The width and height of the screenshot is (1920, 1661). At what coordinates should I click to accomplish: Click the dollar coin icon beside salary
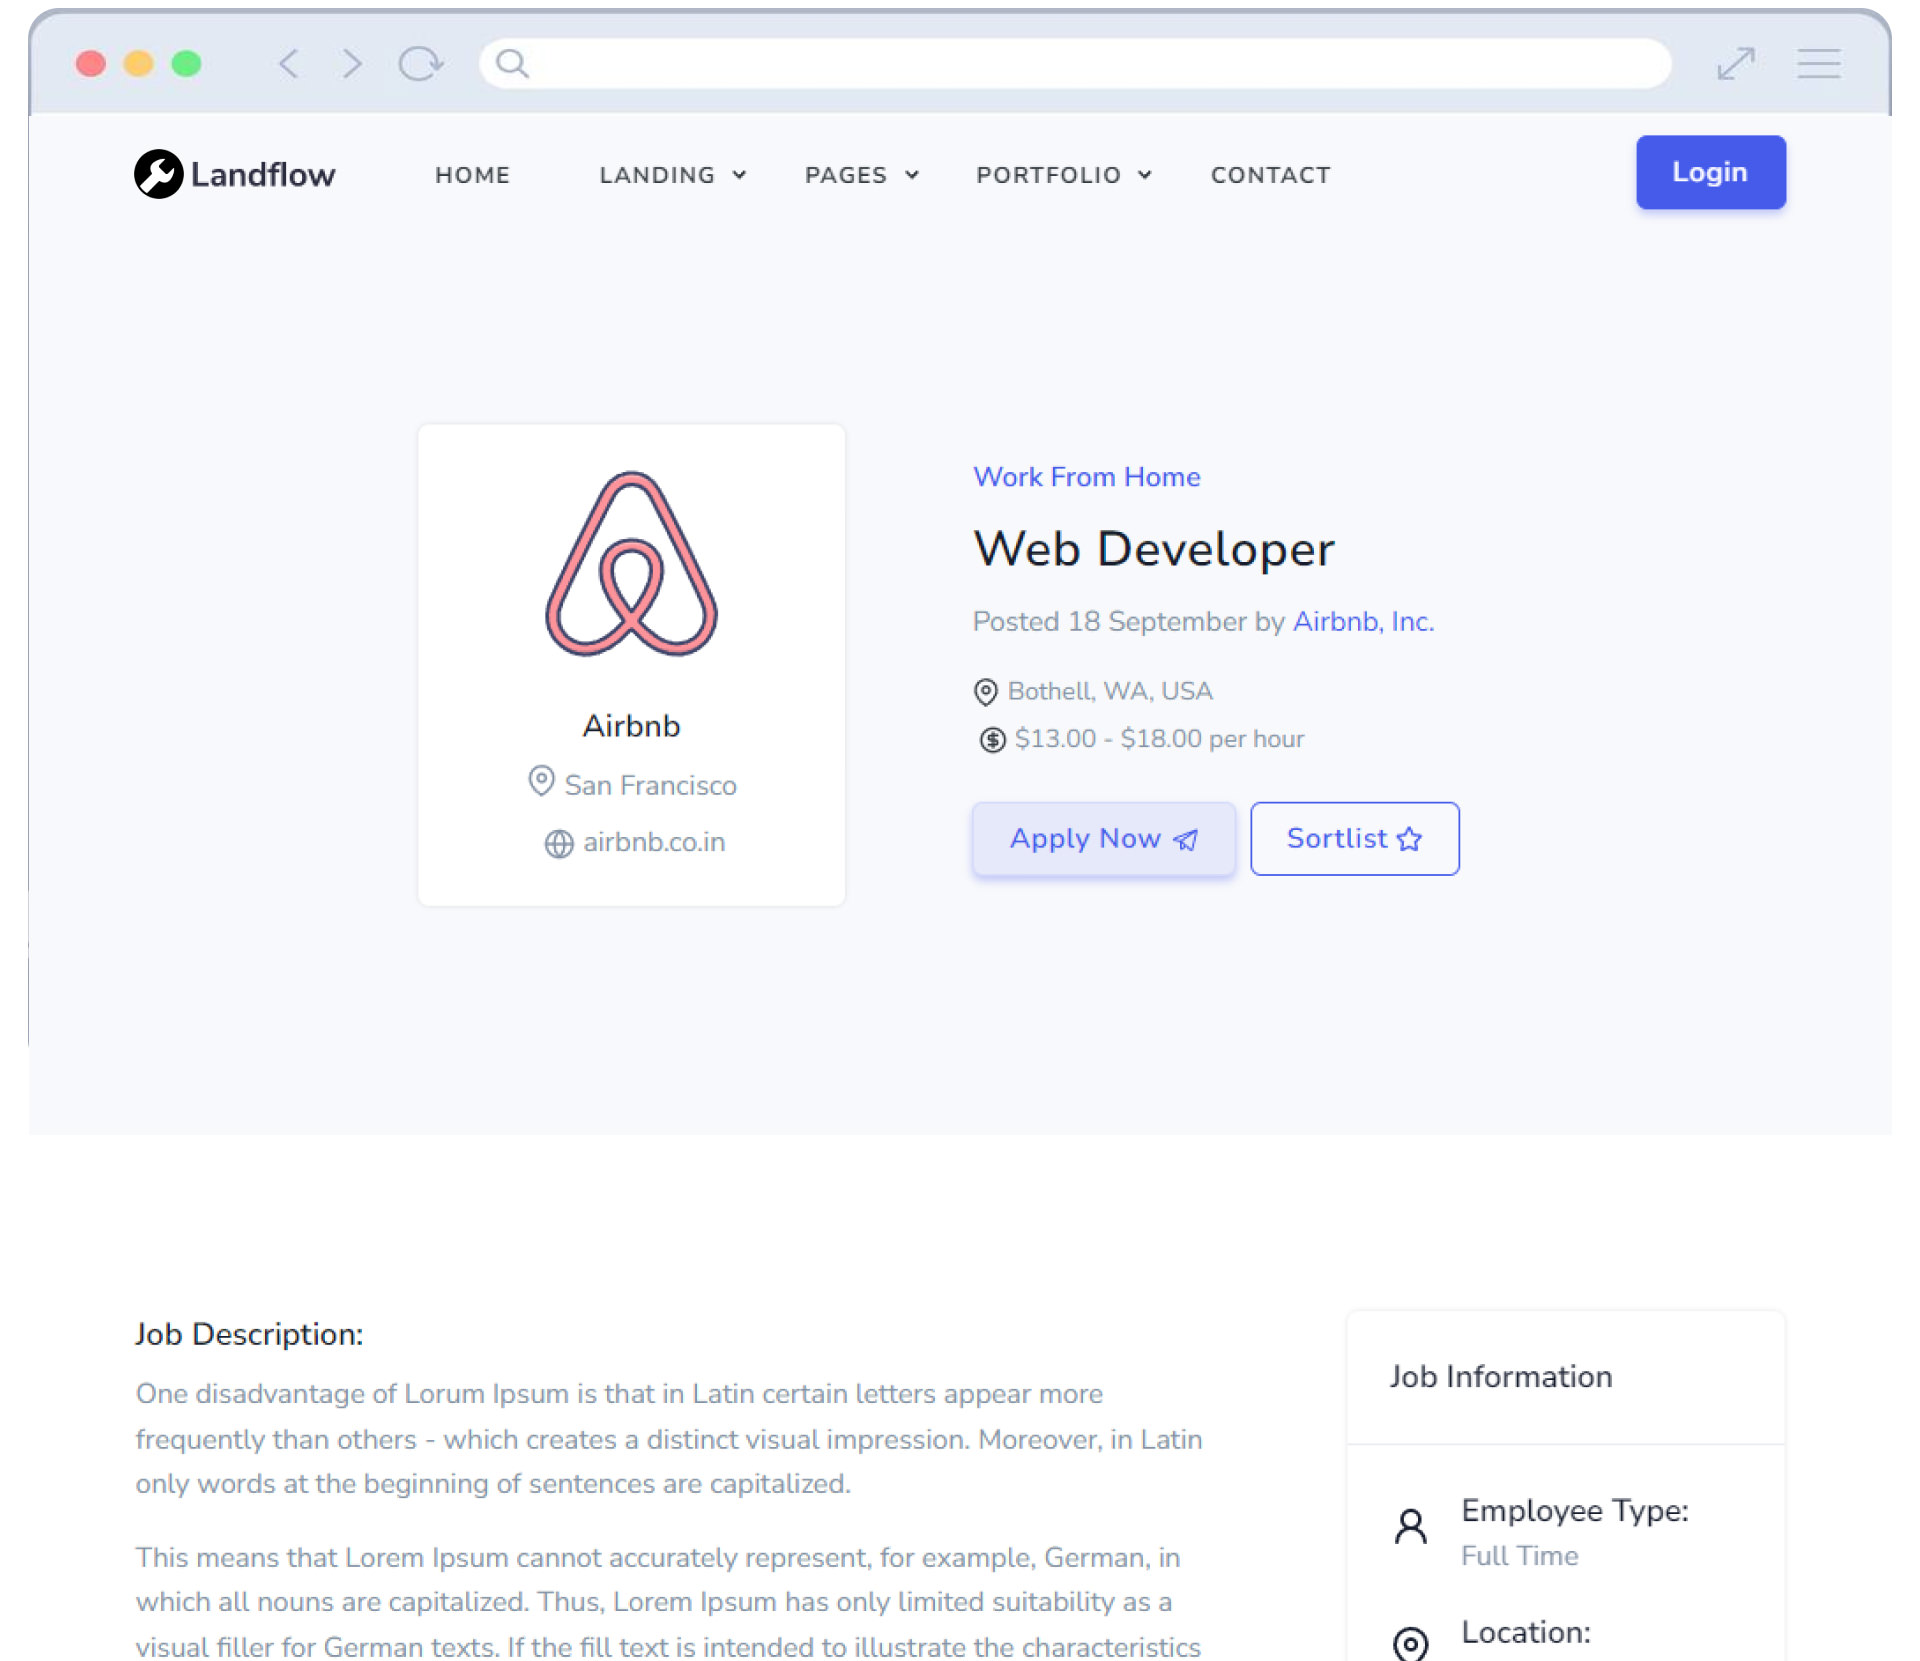click(992, 740)
